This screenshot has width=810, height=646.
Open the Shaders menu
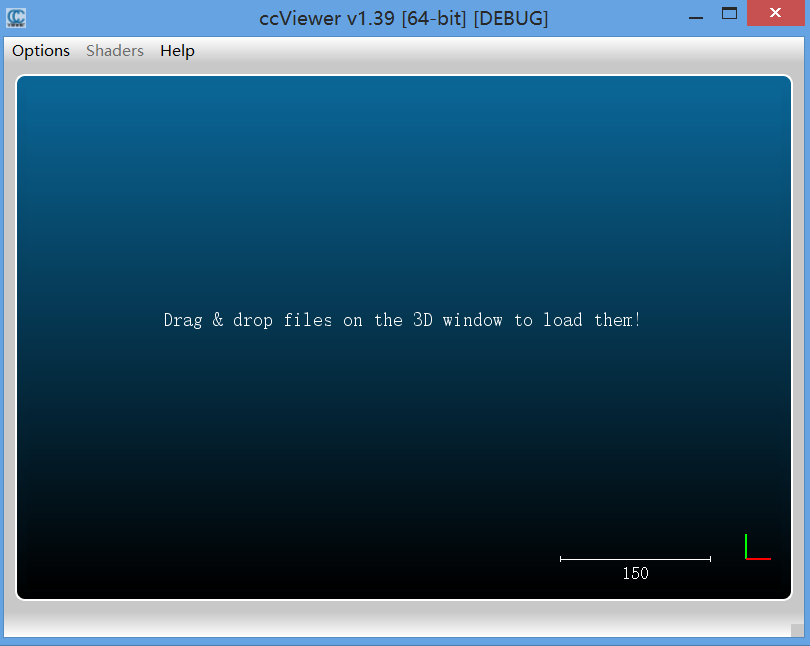coord(115,51)
